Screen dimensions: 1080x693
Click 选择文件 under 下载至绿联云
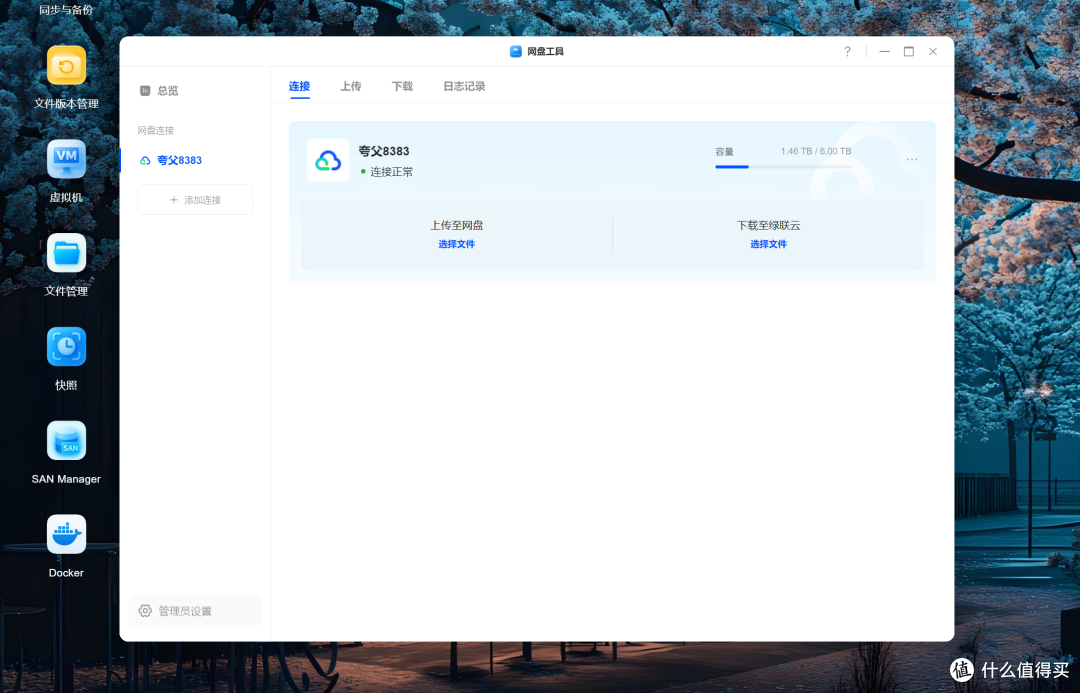click(x=768, y=244)
